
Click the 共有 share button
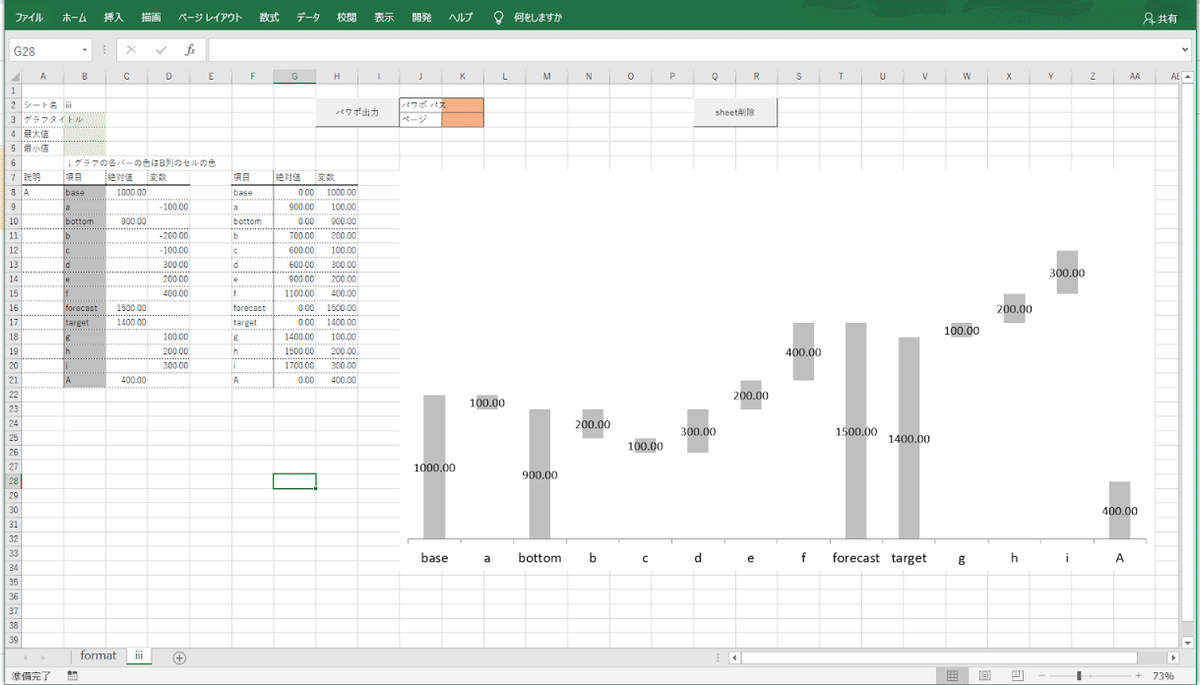[x=1160, y=18]
